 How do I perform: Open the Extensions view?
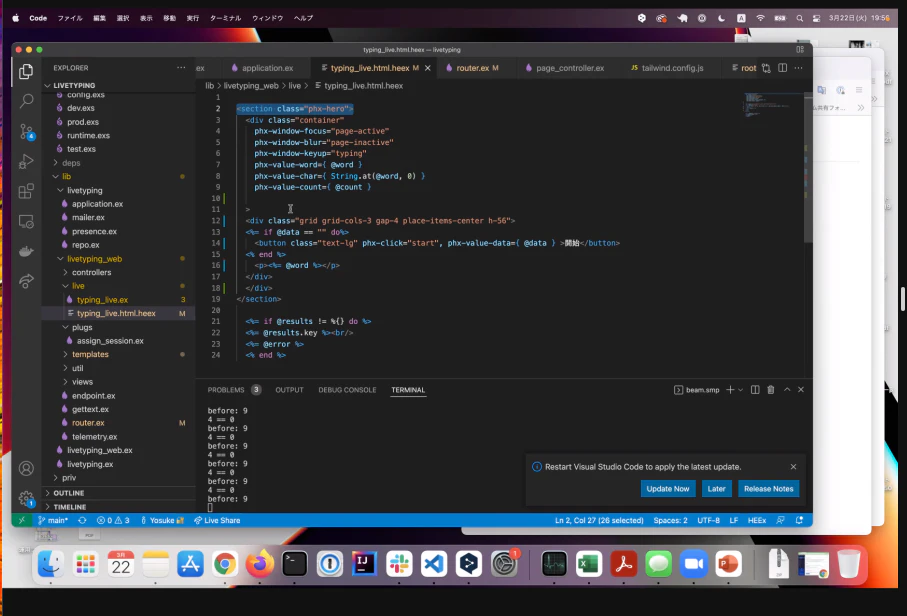pyautogui.click(x=26, y=191)
